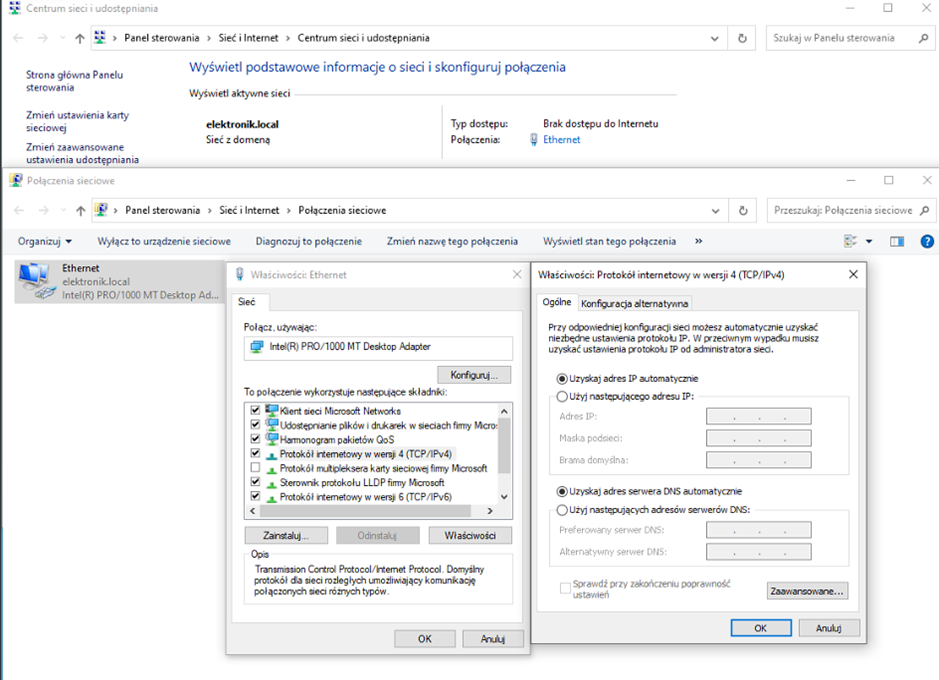The width and height of the screenshot is (939, 680).
Task: Open the Ethernet connection link
Action: (x=561, y=140)
